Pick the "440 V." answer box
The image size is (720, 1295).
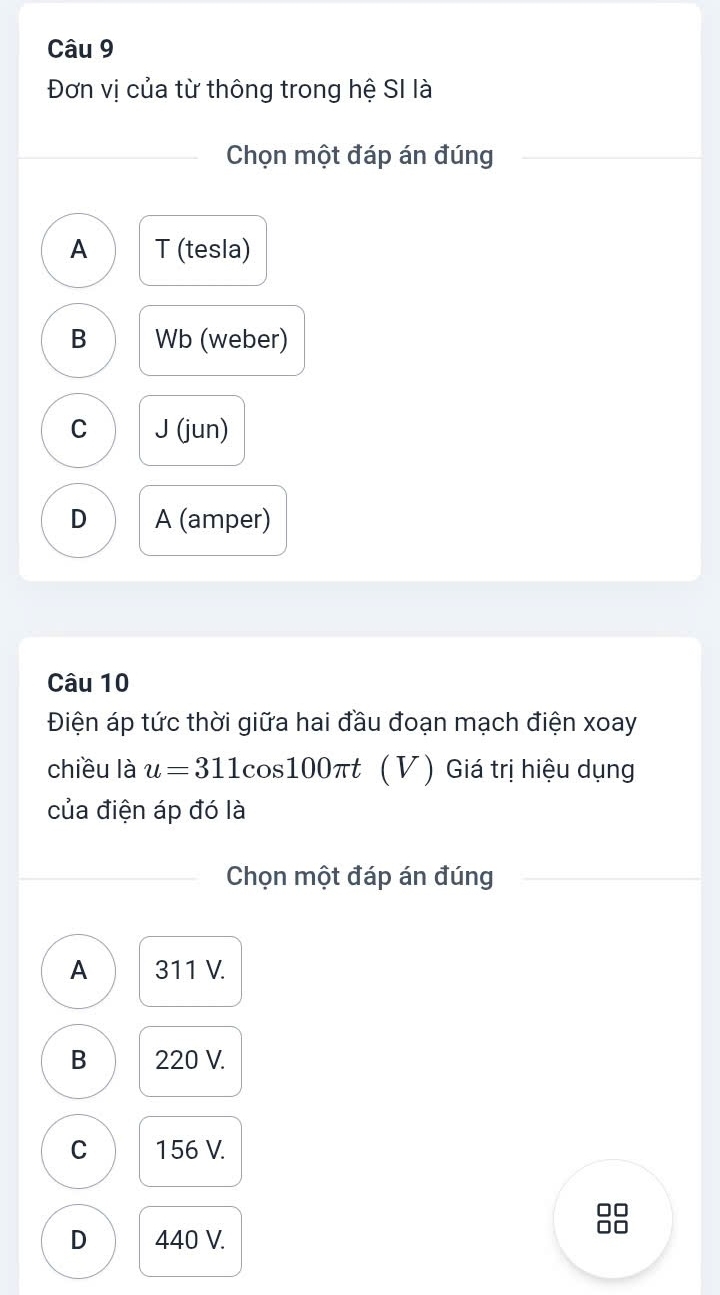[190, 1241]
